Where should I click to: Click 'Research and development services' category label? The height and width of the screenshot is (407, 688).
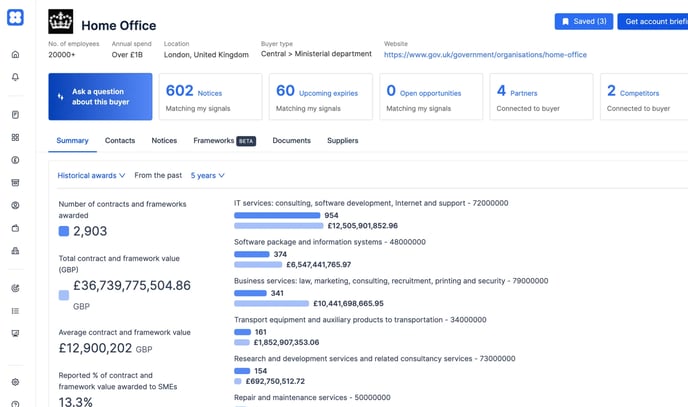(374, 359)
